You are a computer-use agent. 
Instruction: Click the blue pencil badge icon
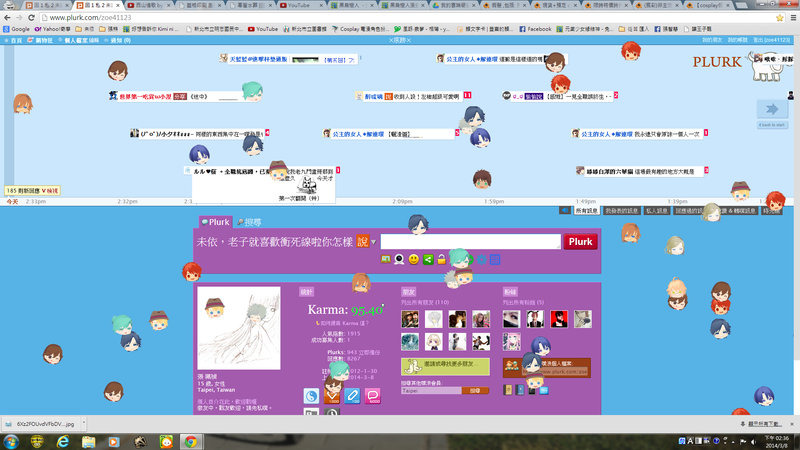click(x=352, y=395)
